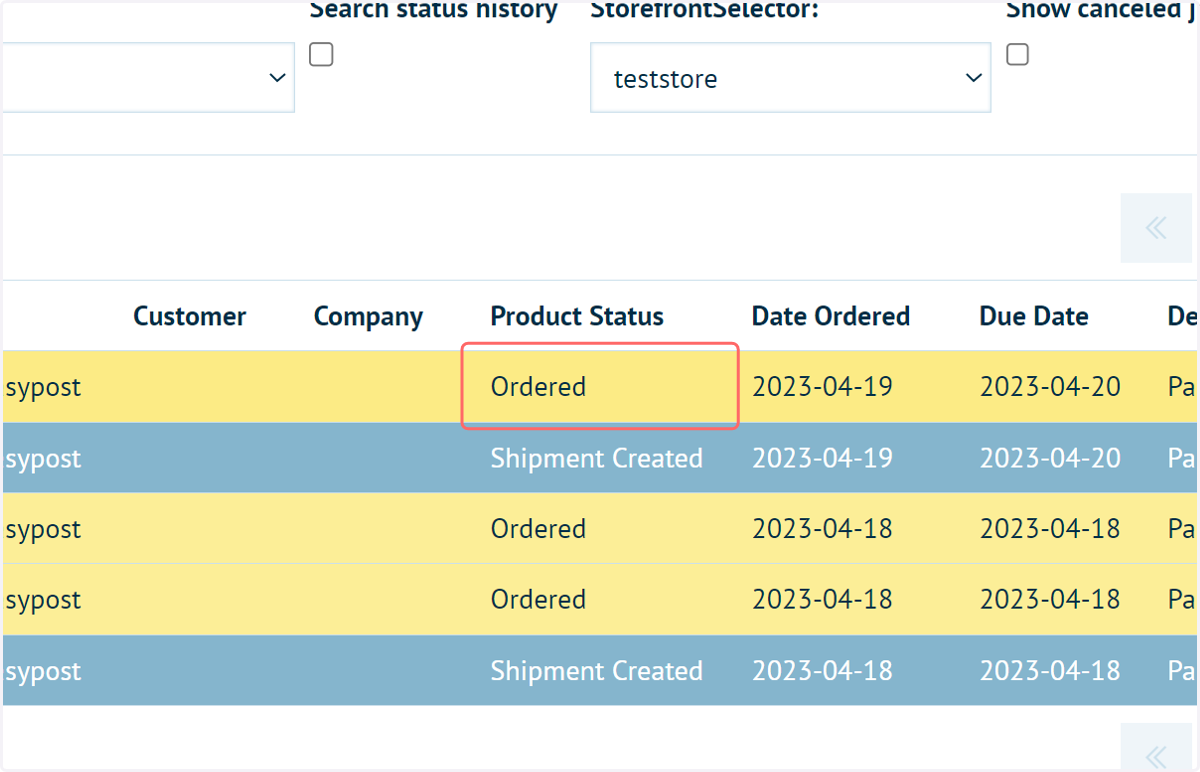Click Shipment Created in the 2023-04-18 row
Screen dimensions: 1200x772
(x=597, y=670)
